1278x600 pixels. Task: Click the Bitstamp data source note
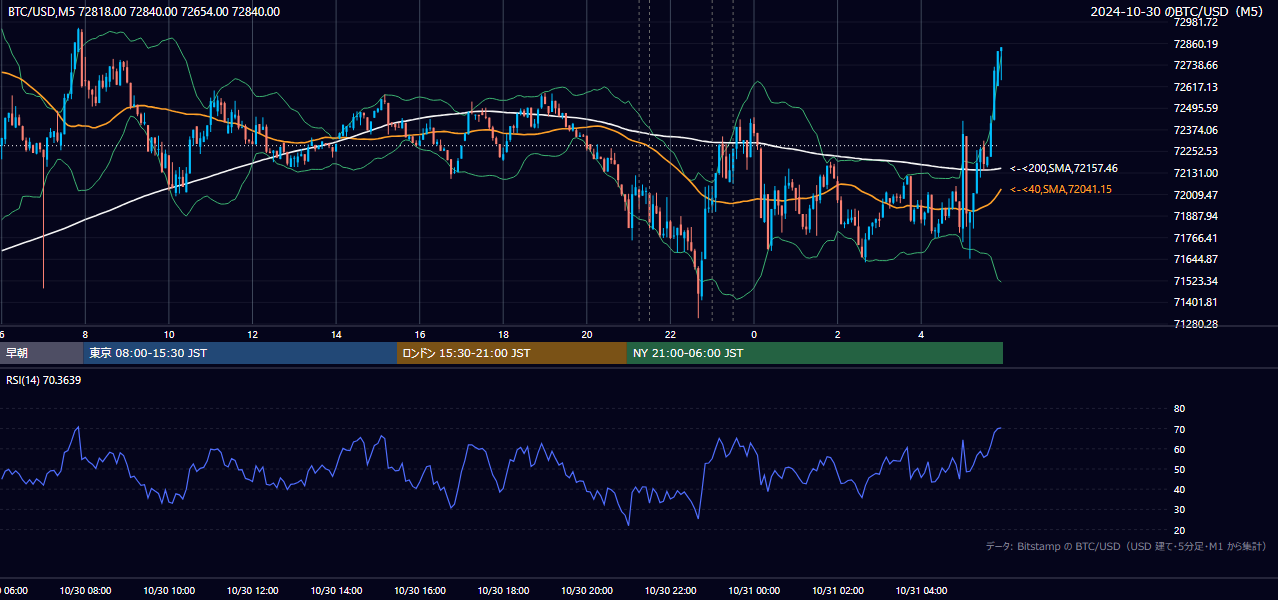(1126, 546)
